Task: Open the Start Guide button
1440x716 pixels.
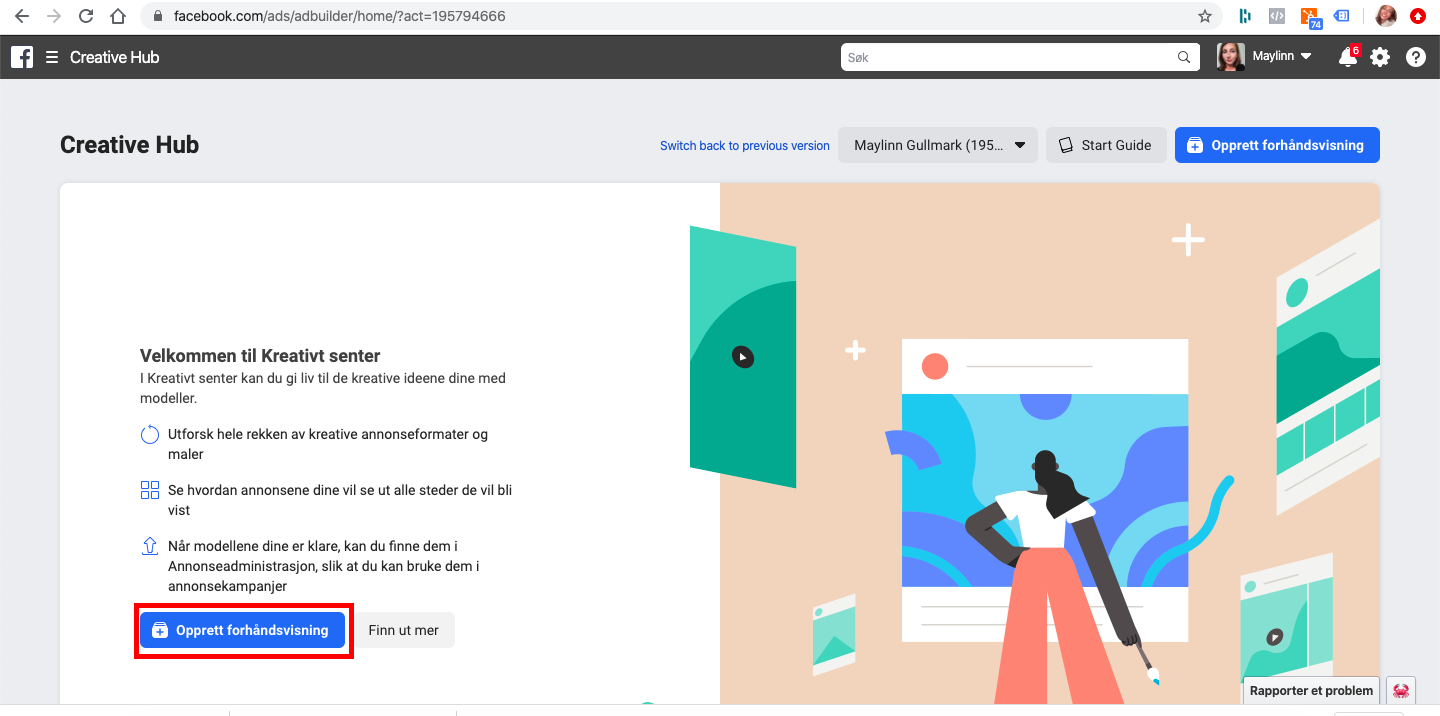Action: click(x=1106, y=145)
